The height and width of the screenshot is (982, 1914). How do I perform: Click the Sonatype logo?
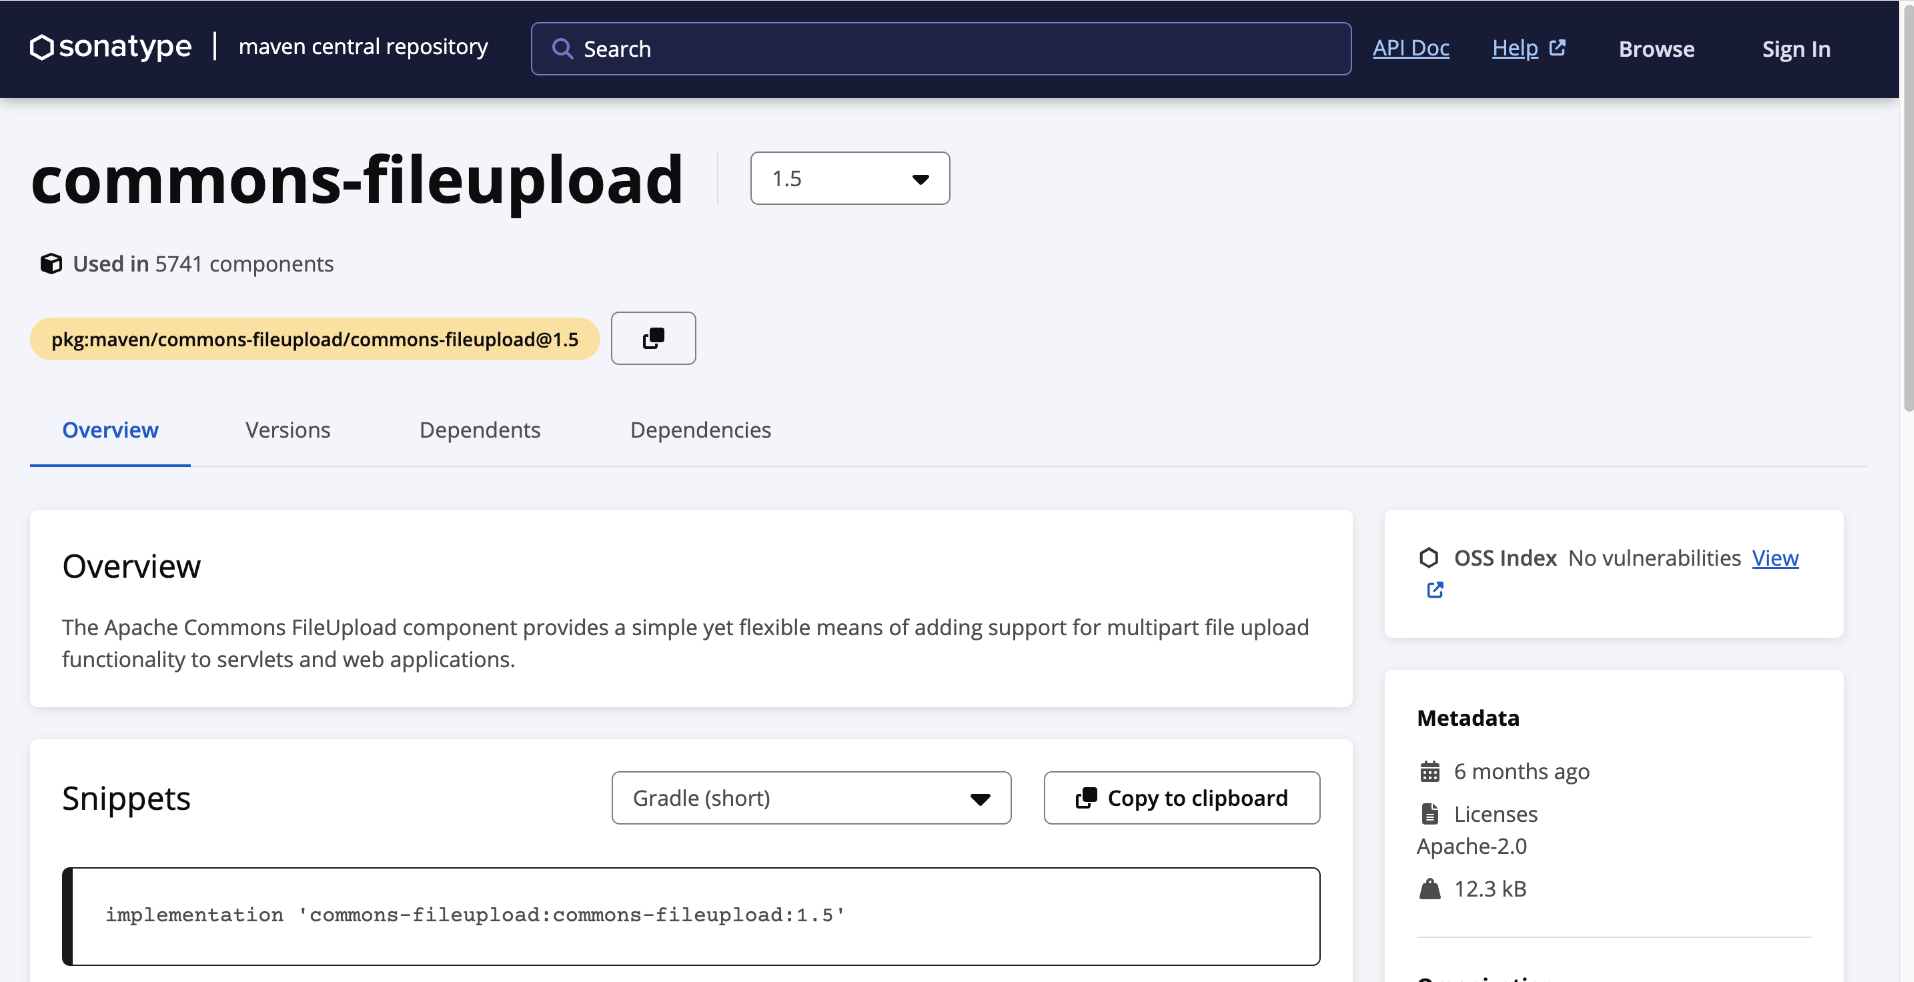coord(111,47)
